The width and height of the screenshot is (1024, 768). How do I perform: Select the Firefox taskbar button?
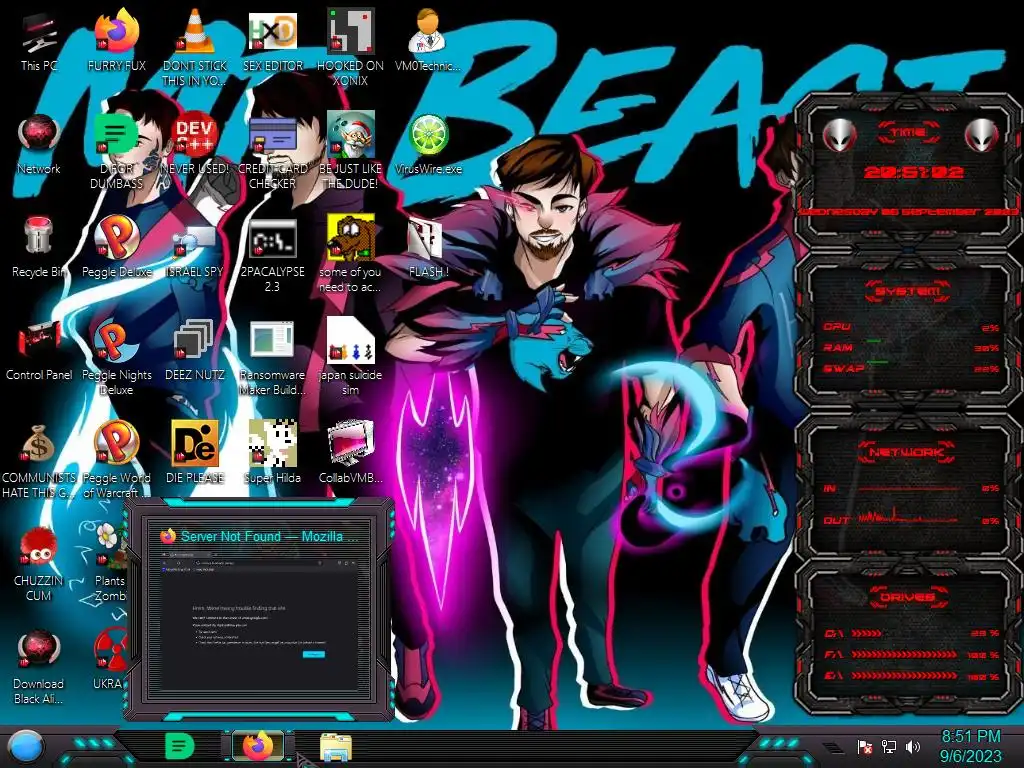tap(258, 746)
